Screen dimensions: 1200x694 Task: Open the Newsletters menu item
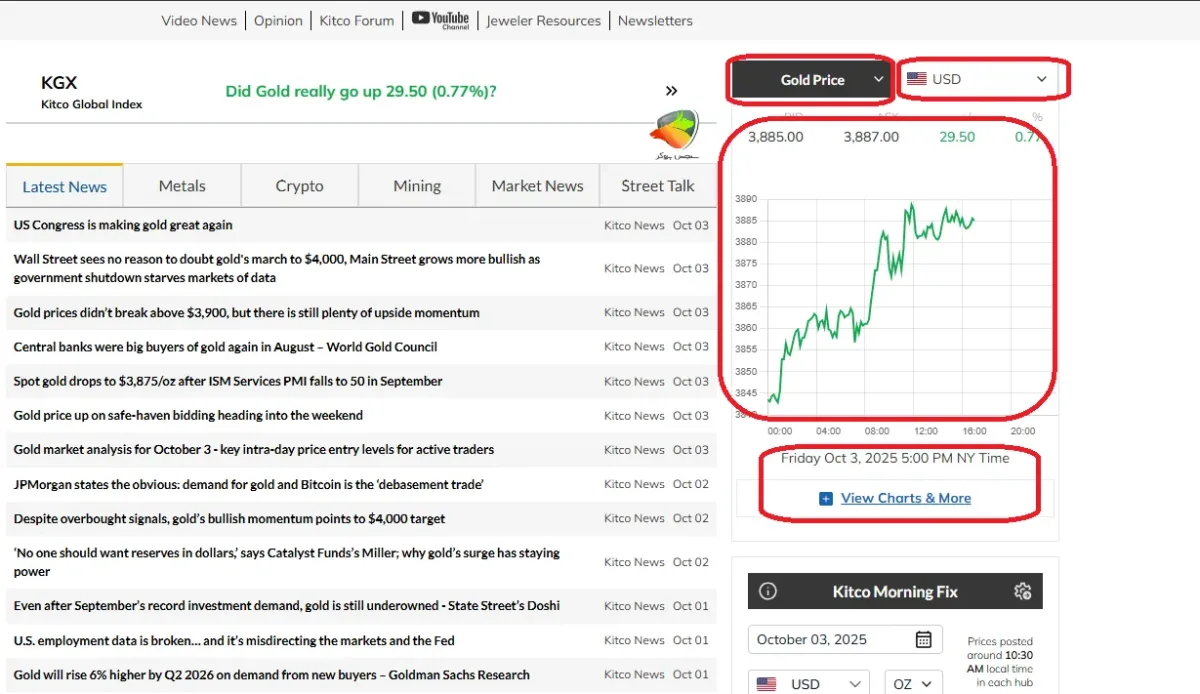[x=655, y=20]
